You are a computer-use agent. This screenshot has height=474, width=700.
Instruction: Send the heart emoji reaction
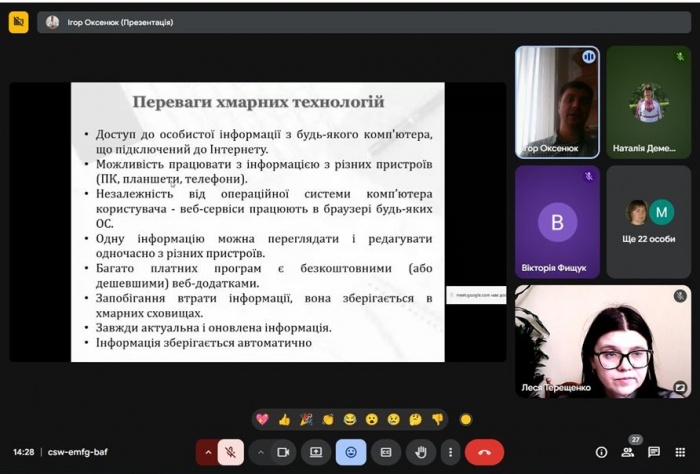262,419
